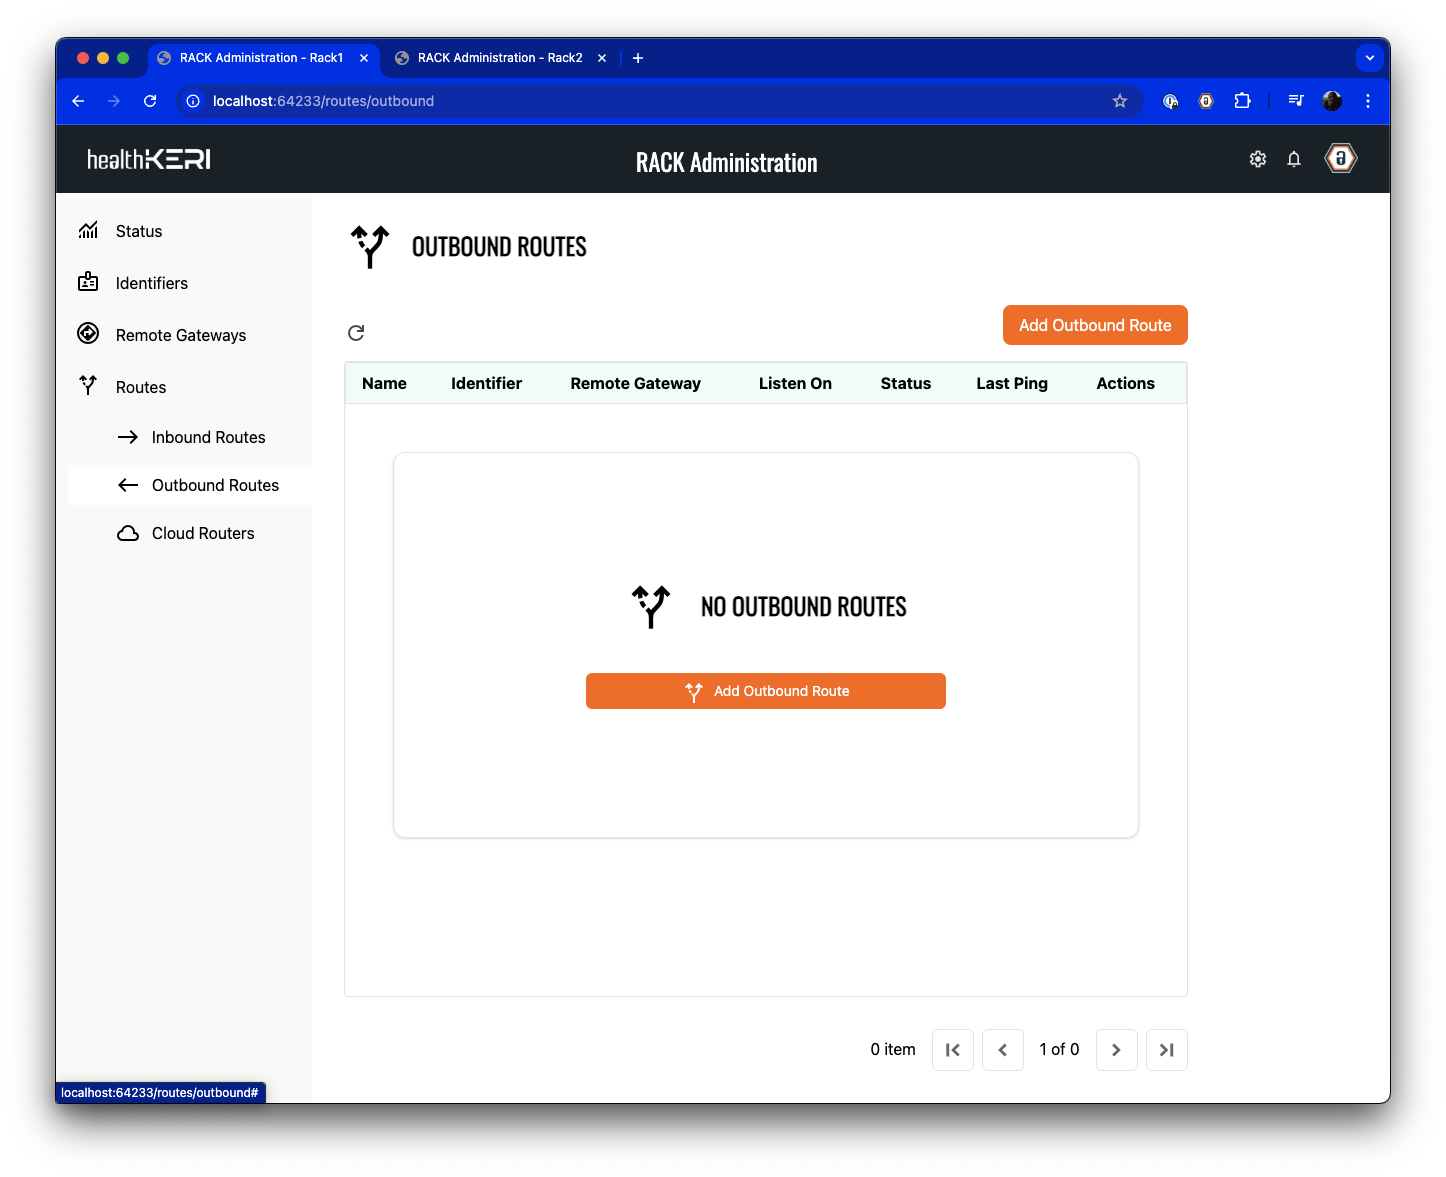This screenshot has width=1446, height=1177.
Task: Click the hexagon extension icon in toolbar
Action: tap(1206, 101)
